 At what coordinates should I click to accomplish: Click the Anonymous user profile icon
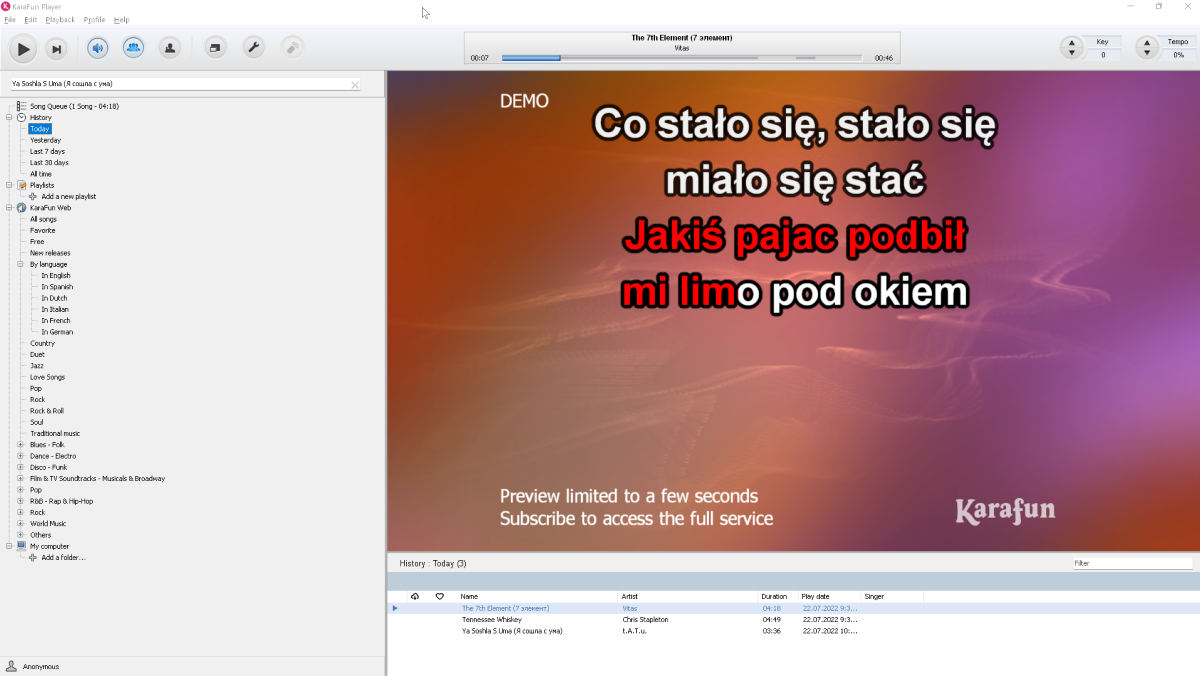[x=11, y=666]
